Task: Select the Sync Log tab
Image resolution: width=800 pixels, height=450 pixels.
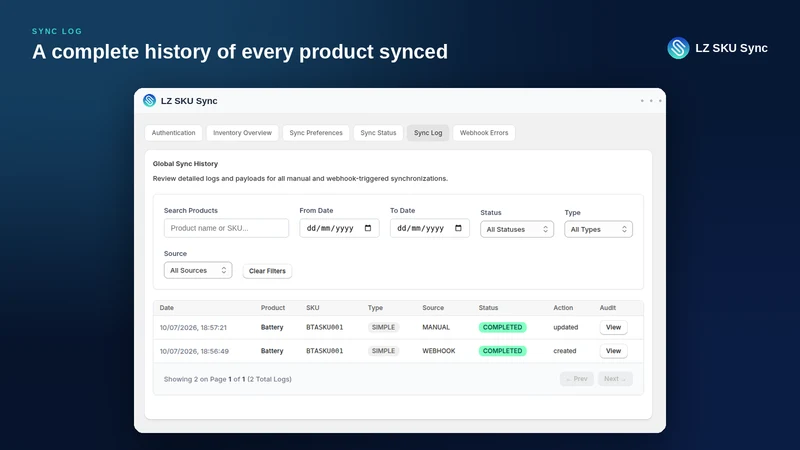Action: click(428, 133)
